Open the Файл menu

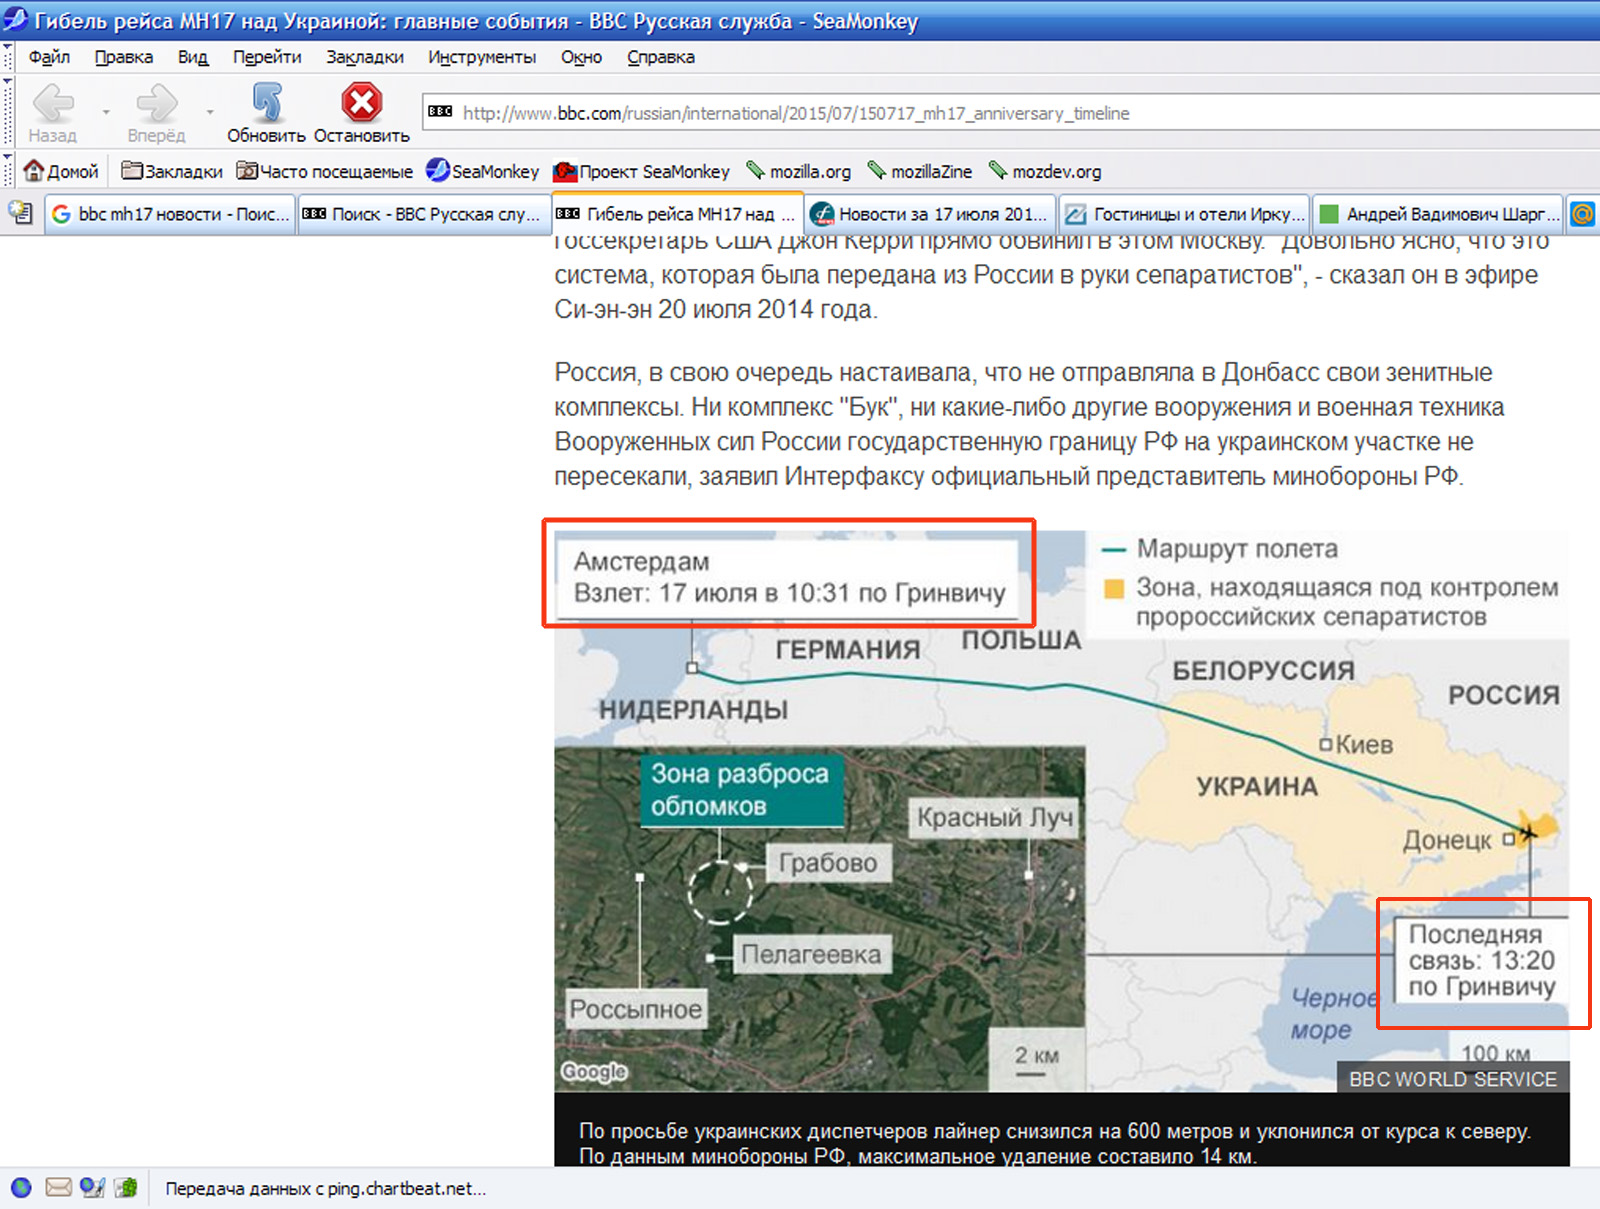pyautogui.click(x=49, y=57)
